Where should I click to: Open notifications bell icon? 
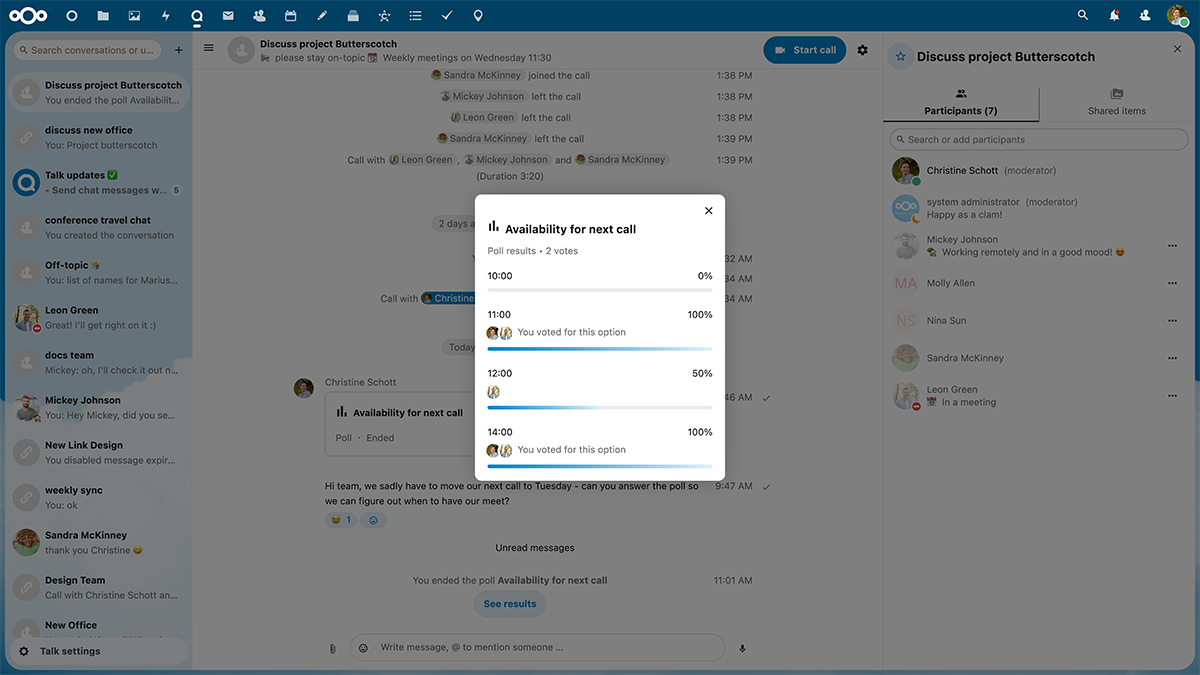1114,16
